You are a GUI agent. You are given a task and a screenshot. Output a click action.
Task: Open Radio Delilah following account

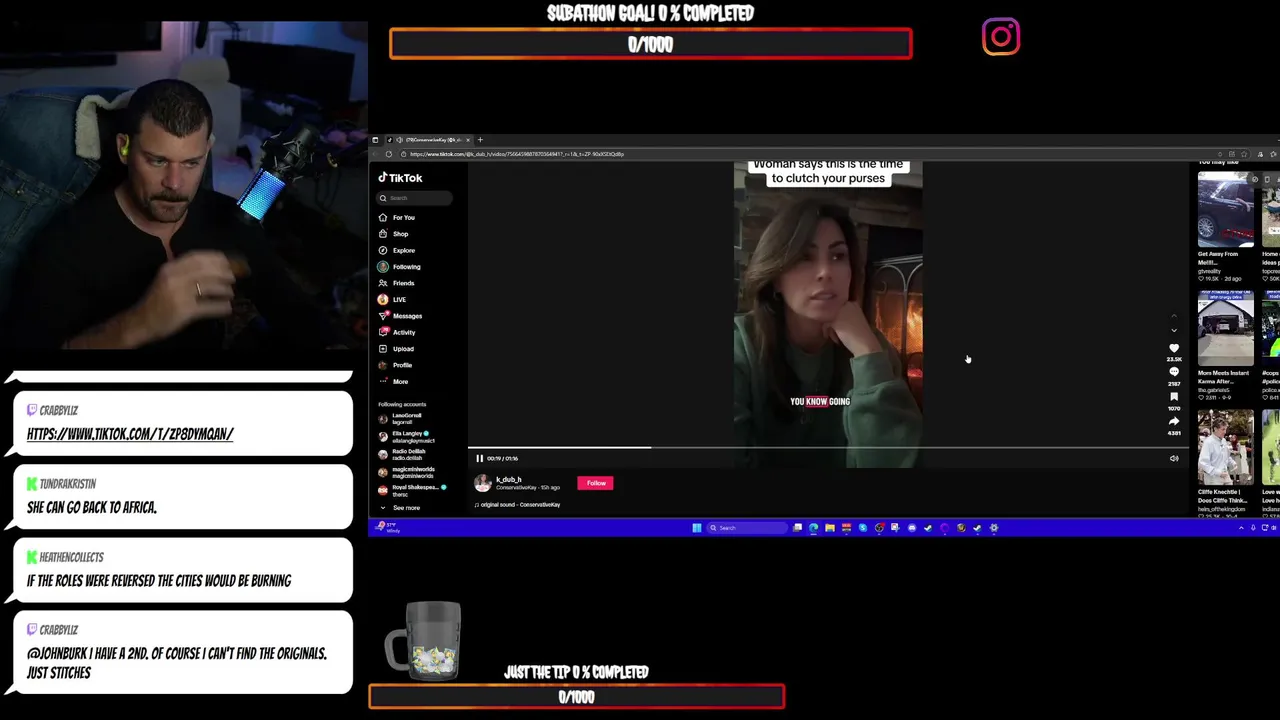pyautogui.click(x=407, y=454)
